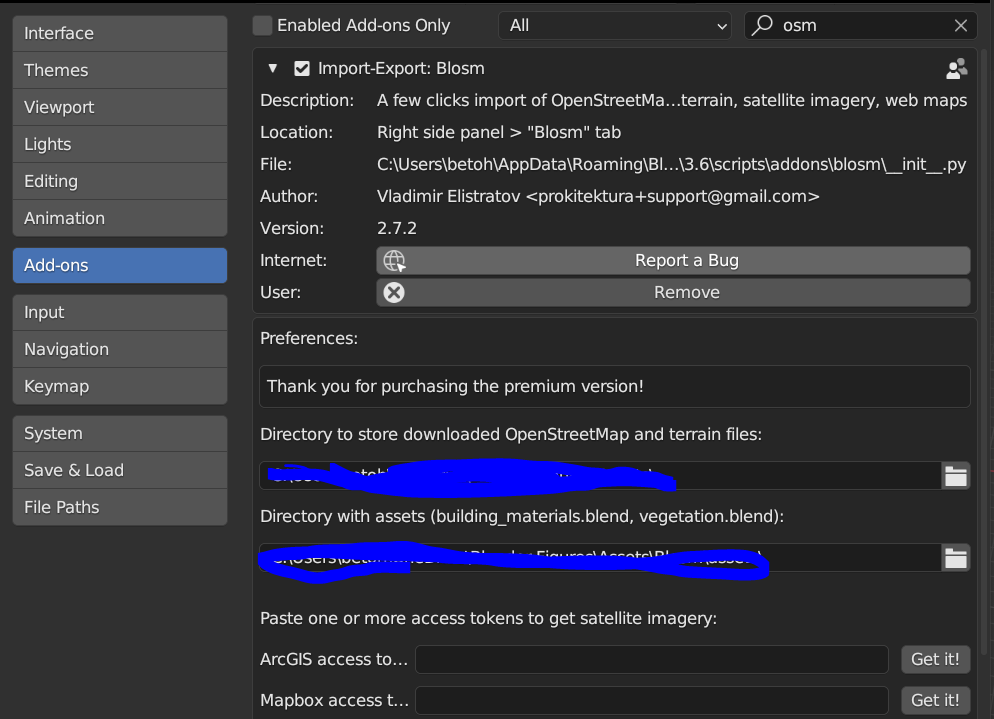Click the globe icon on Report a Bug
The image size is (994, 719).
(x=394, y=260)
